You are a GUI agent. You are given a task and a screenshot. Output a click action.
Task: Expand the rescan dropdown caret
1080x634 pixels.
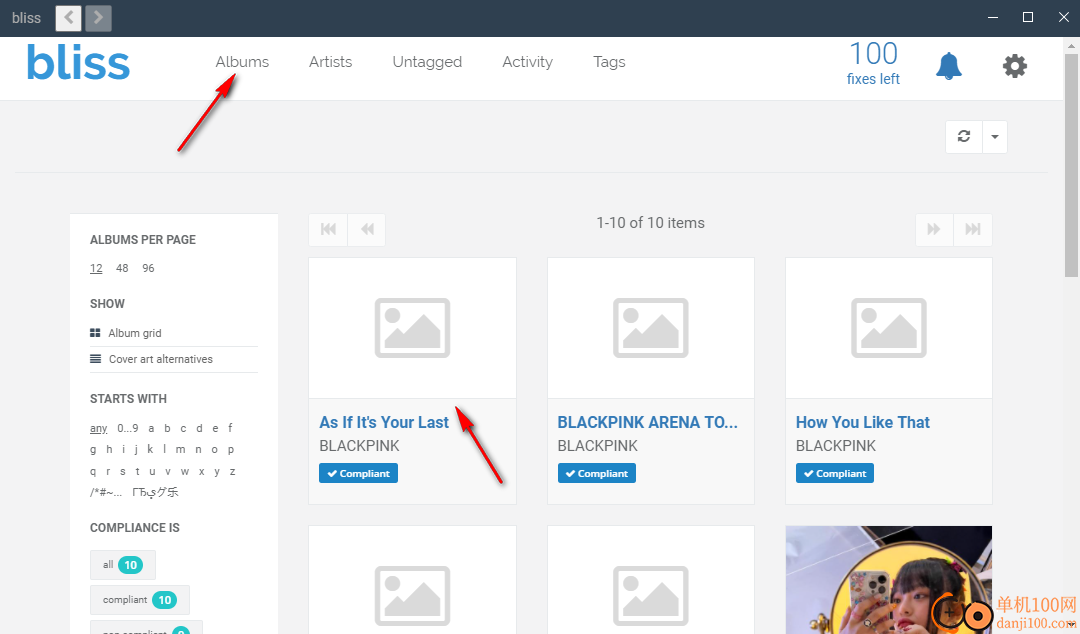[x=995, y=136]
